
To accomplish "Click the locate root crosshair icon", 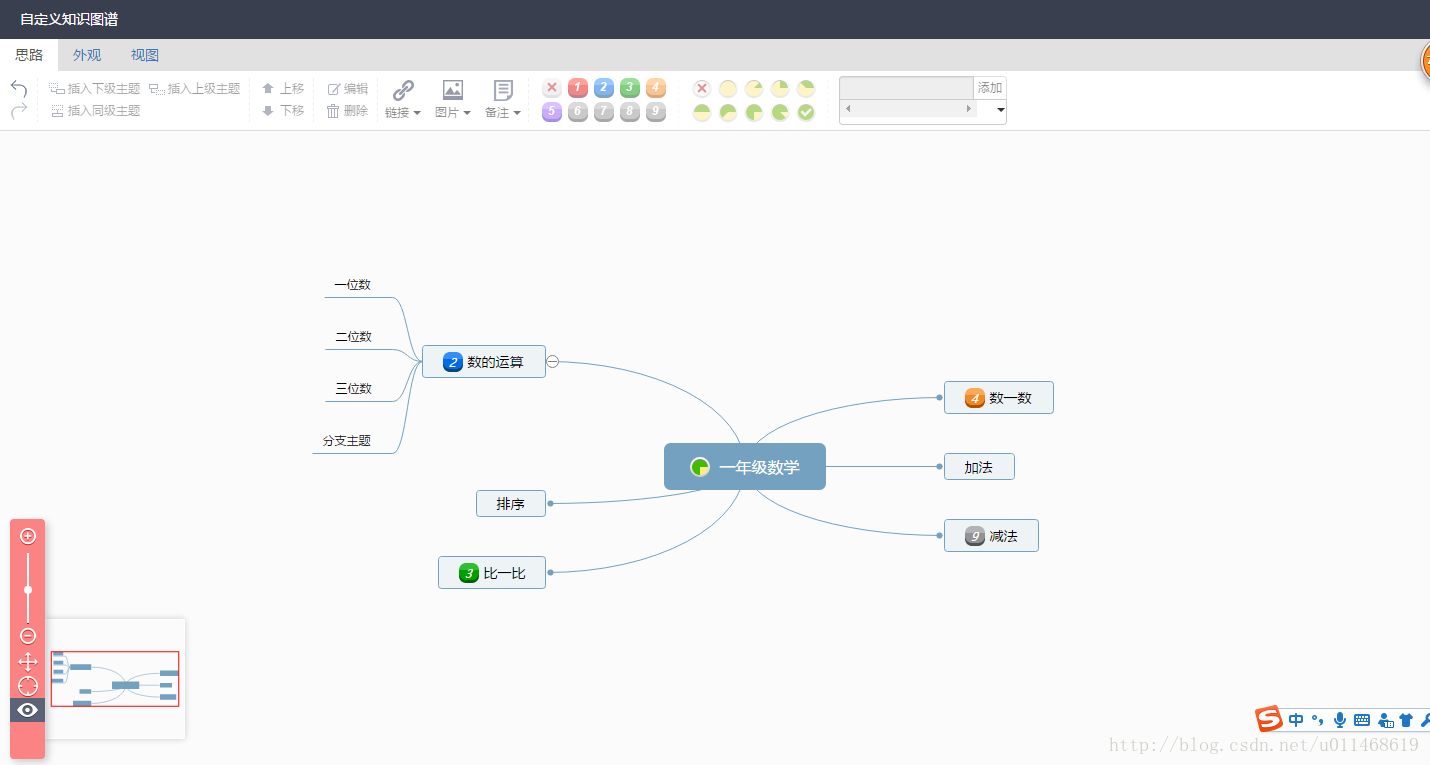I will 28,686.
